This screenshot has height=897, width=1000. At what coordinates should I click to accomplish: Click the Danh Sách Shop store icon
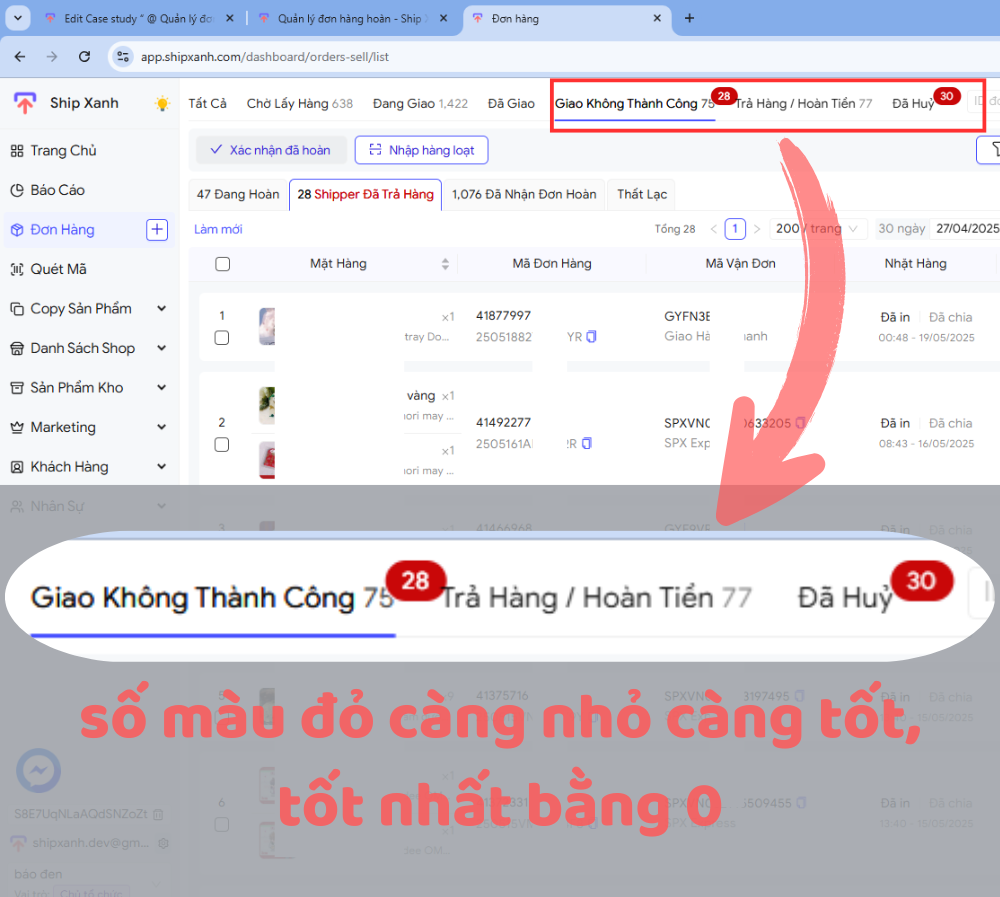point(17,348)
